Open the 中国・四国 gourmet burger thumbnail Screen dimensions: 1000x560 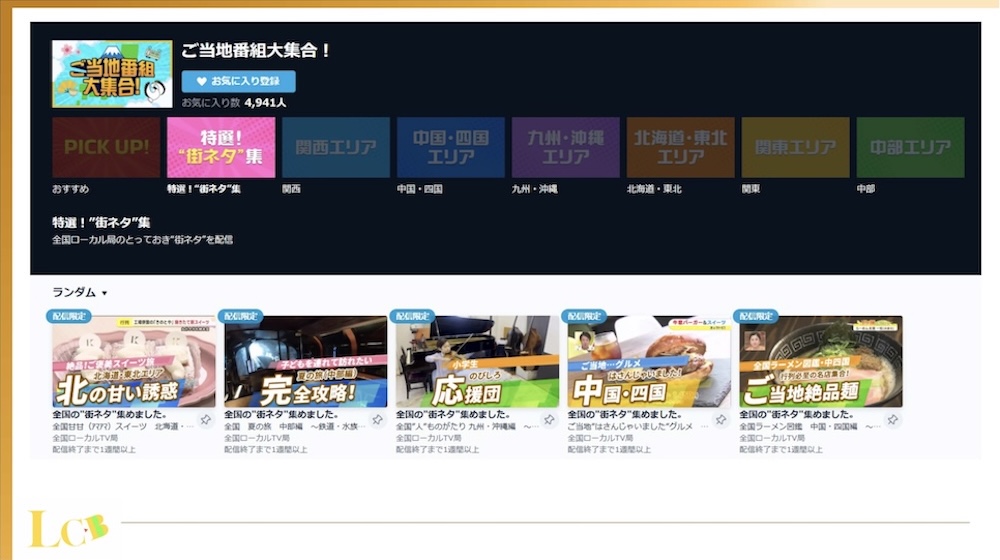(649, 362)
